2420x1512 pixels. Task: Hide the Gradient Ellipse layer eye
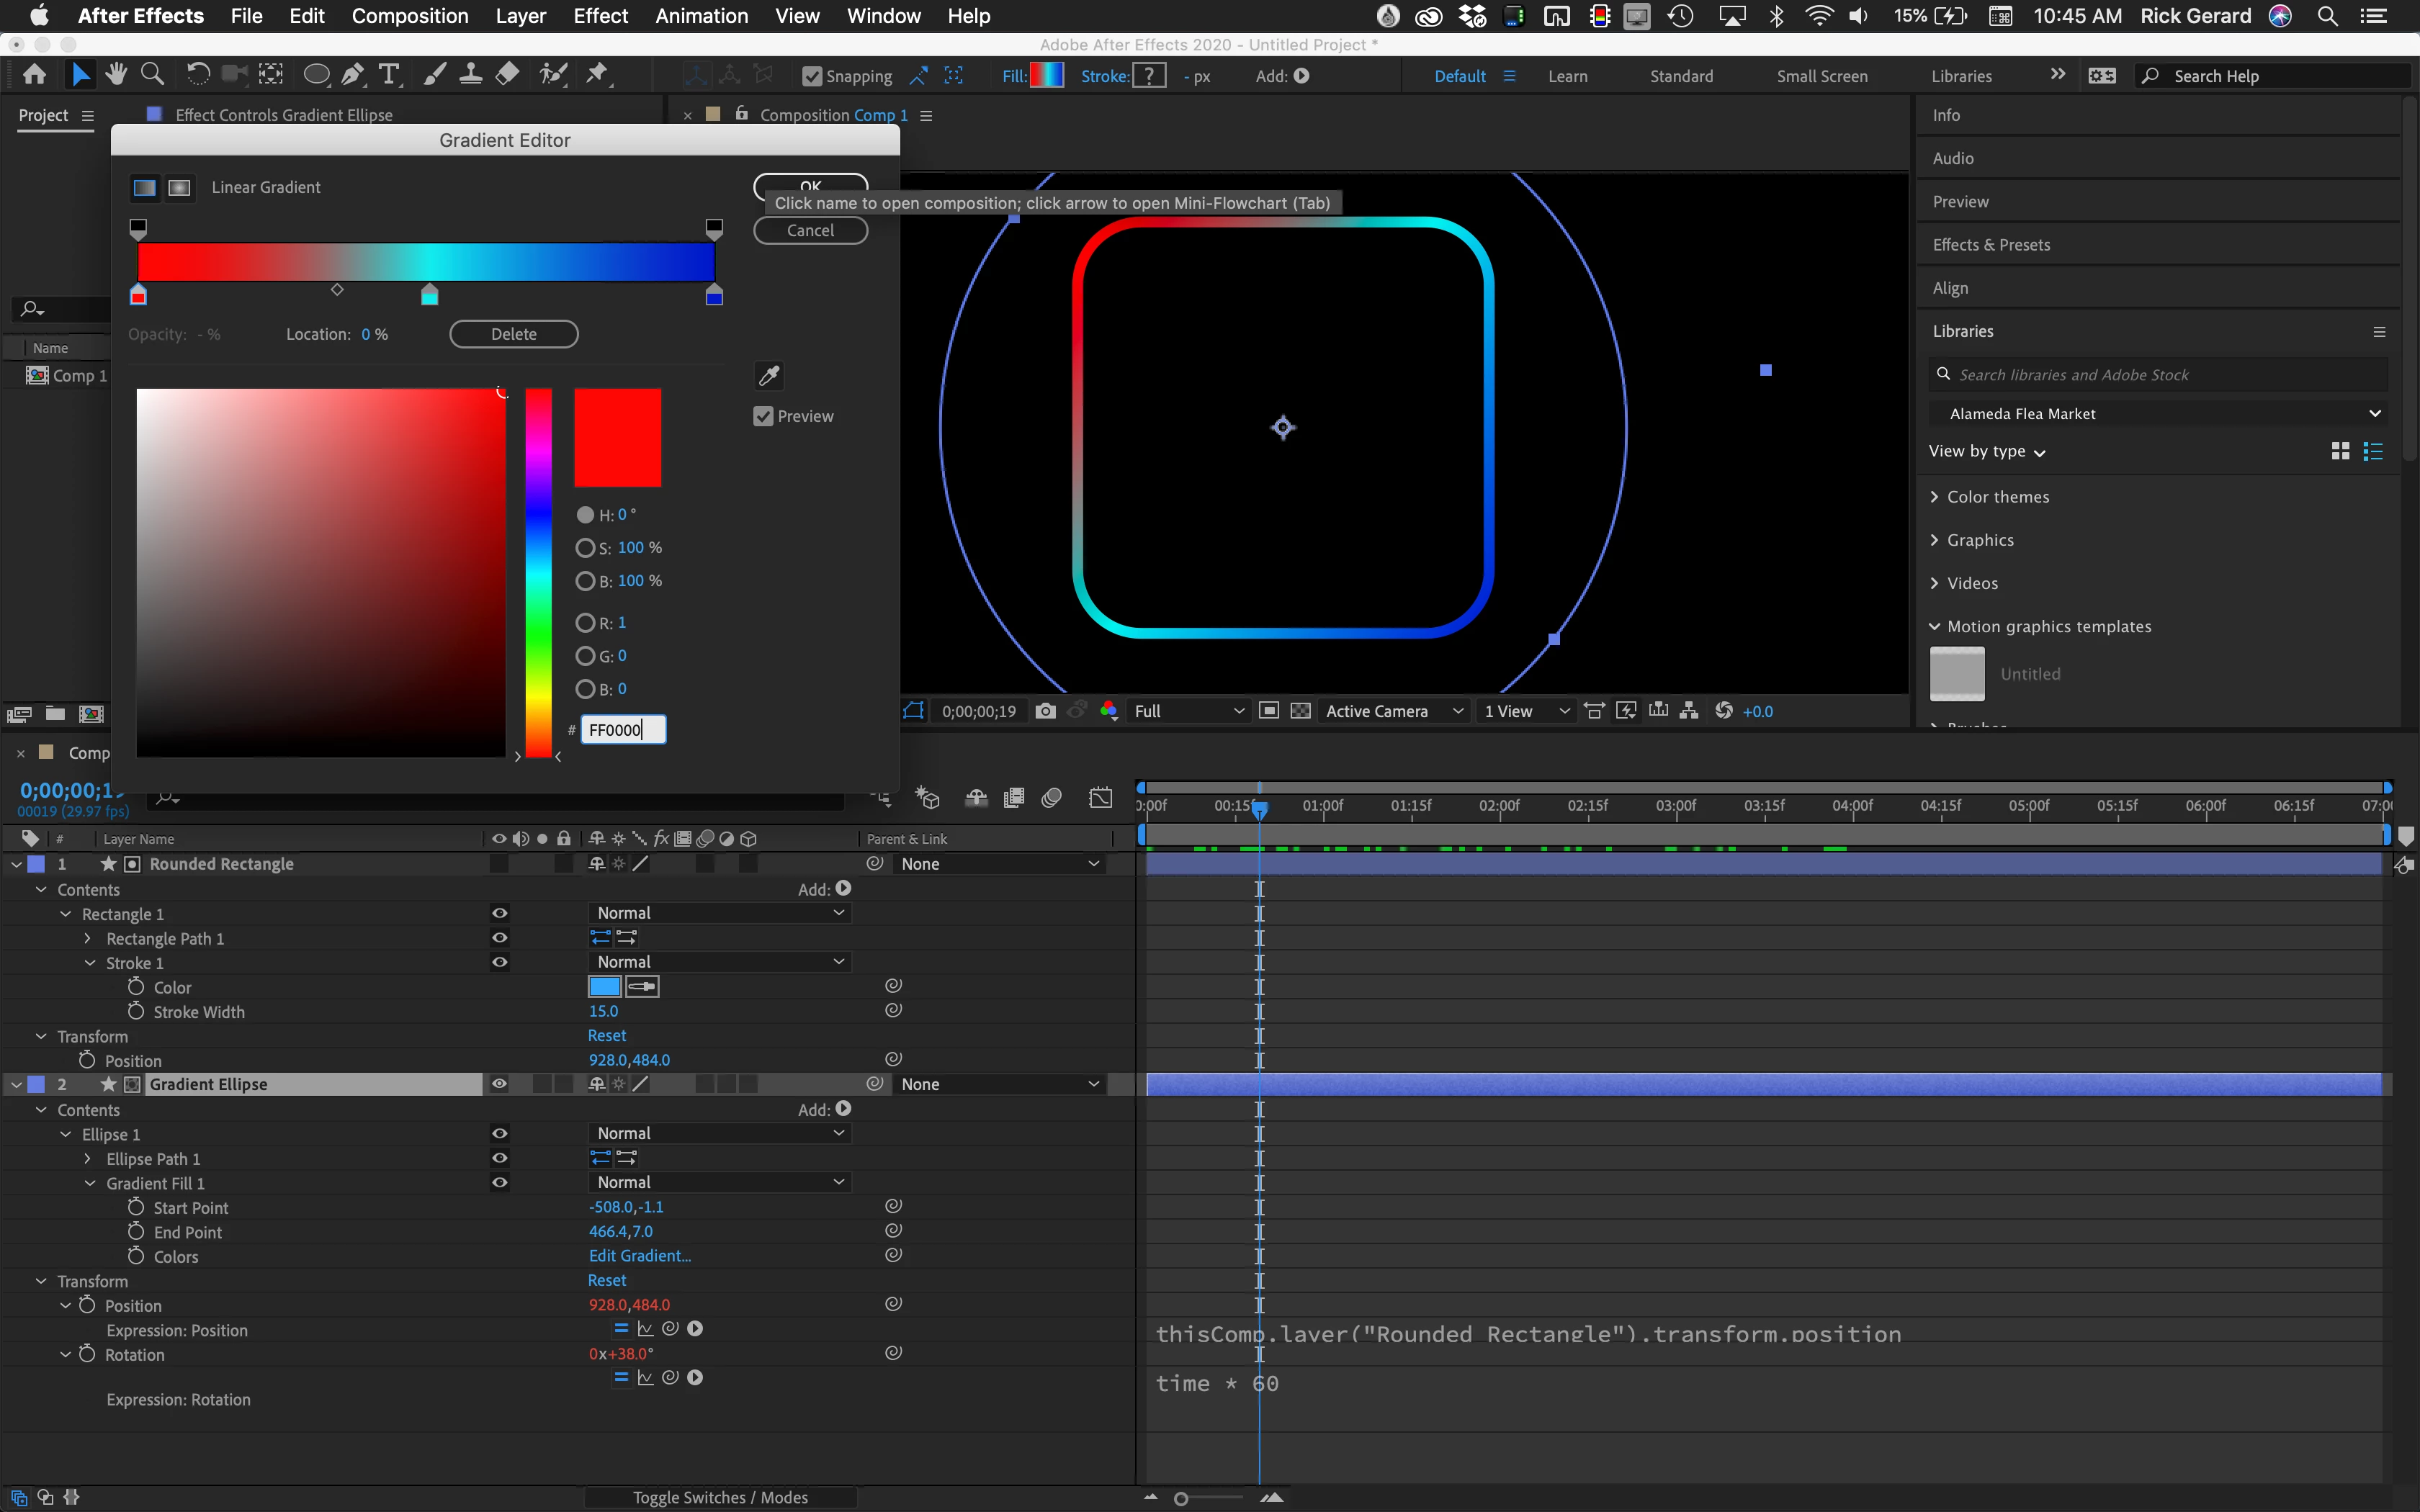point(499,1084)
